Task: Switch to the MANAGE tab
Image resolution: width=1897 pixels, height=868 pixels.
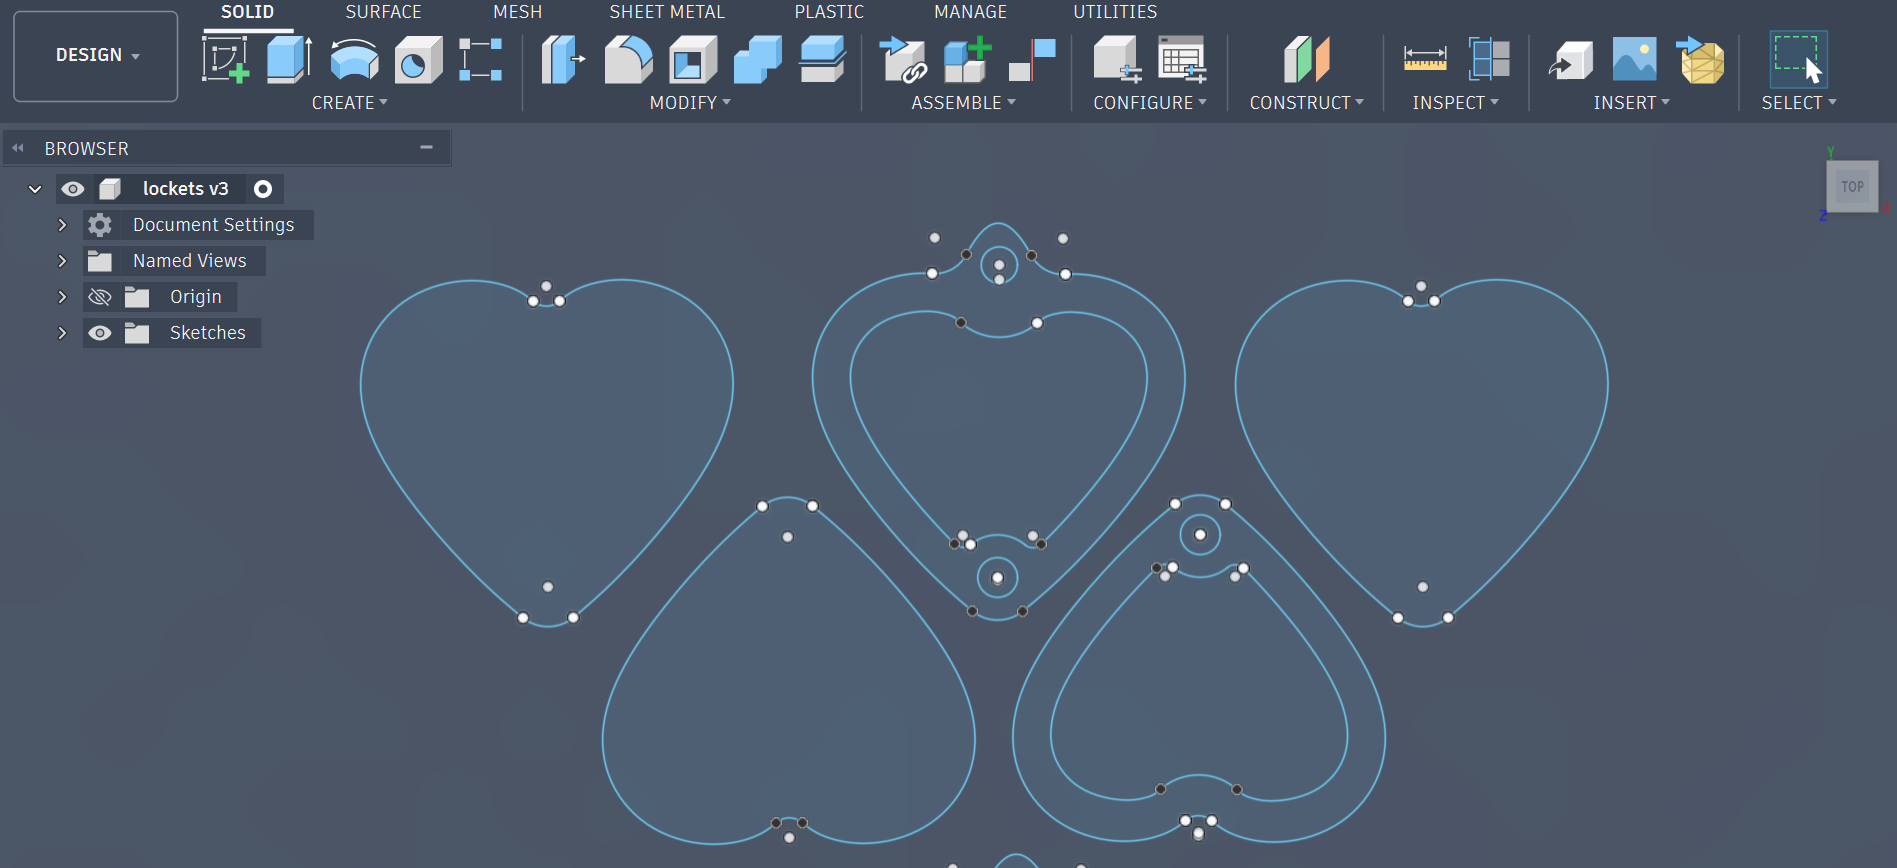Action: (970, 12)
